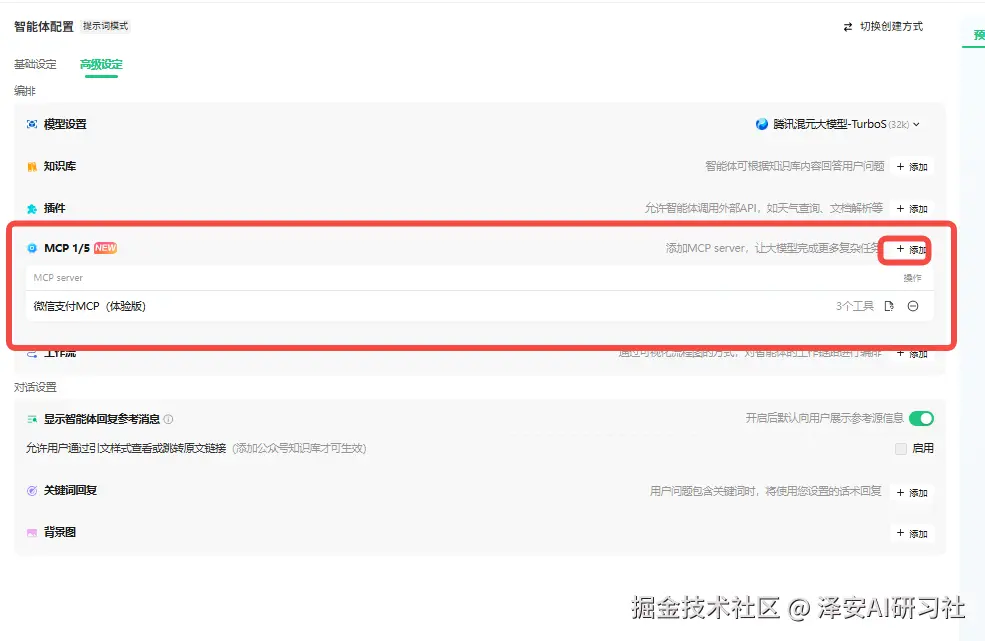Click the 提示词模式 tag

click(106, 26)
